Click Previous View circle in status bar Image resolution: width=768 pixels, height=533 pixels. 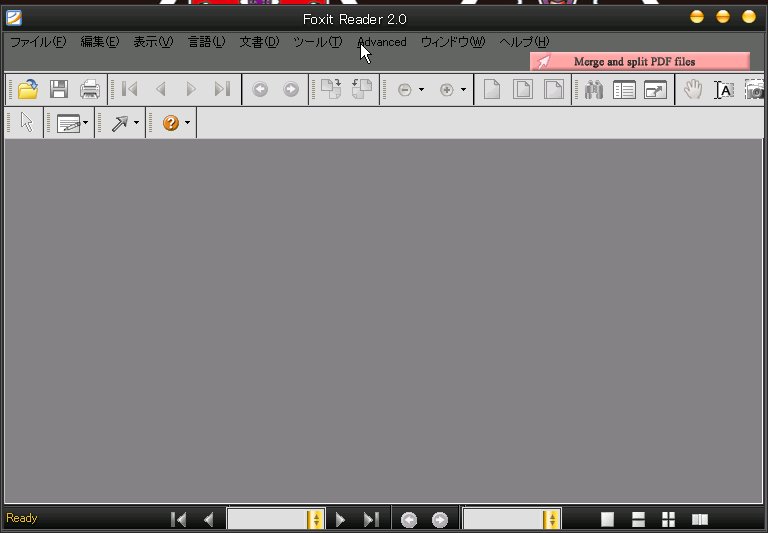coord(409,520)
